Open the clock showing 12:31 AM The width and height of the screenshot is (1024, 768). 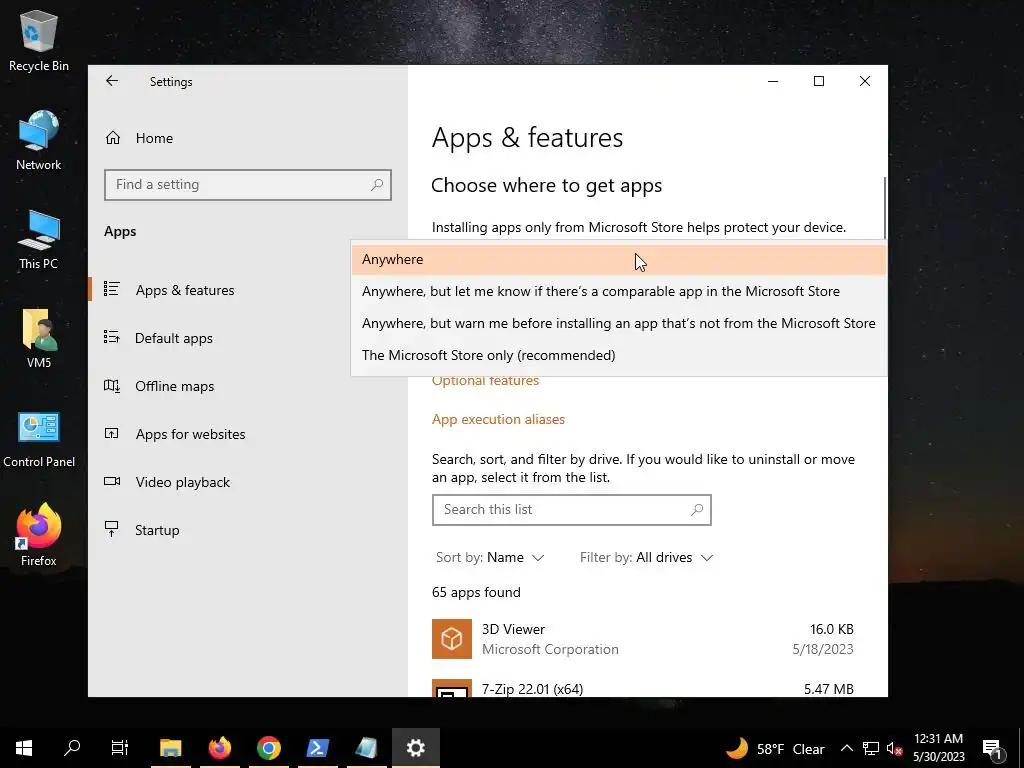tap(938, 748)
